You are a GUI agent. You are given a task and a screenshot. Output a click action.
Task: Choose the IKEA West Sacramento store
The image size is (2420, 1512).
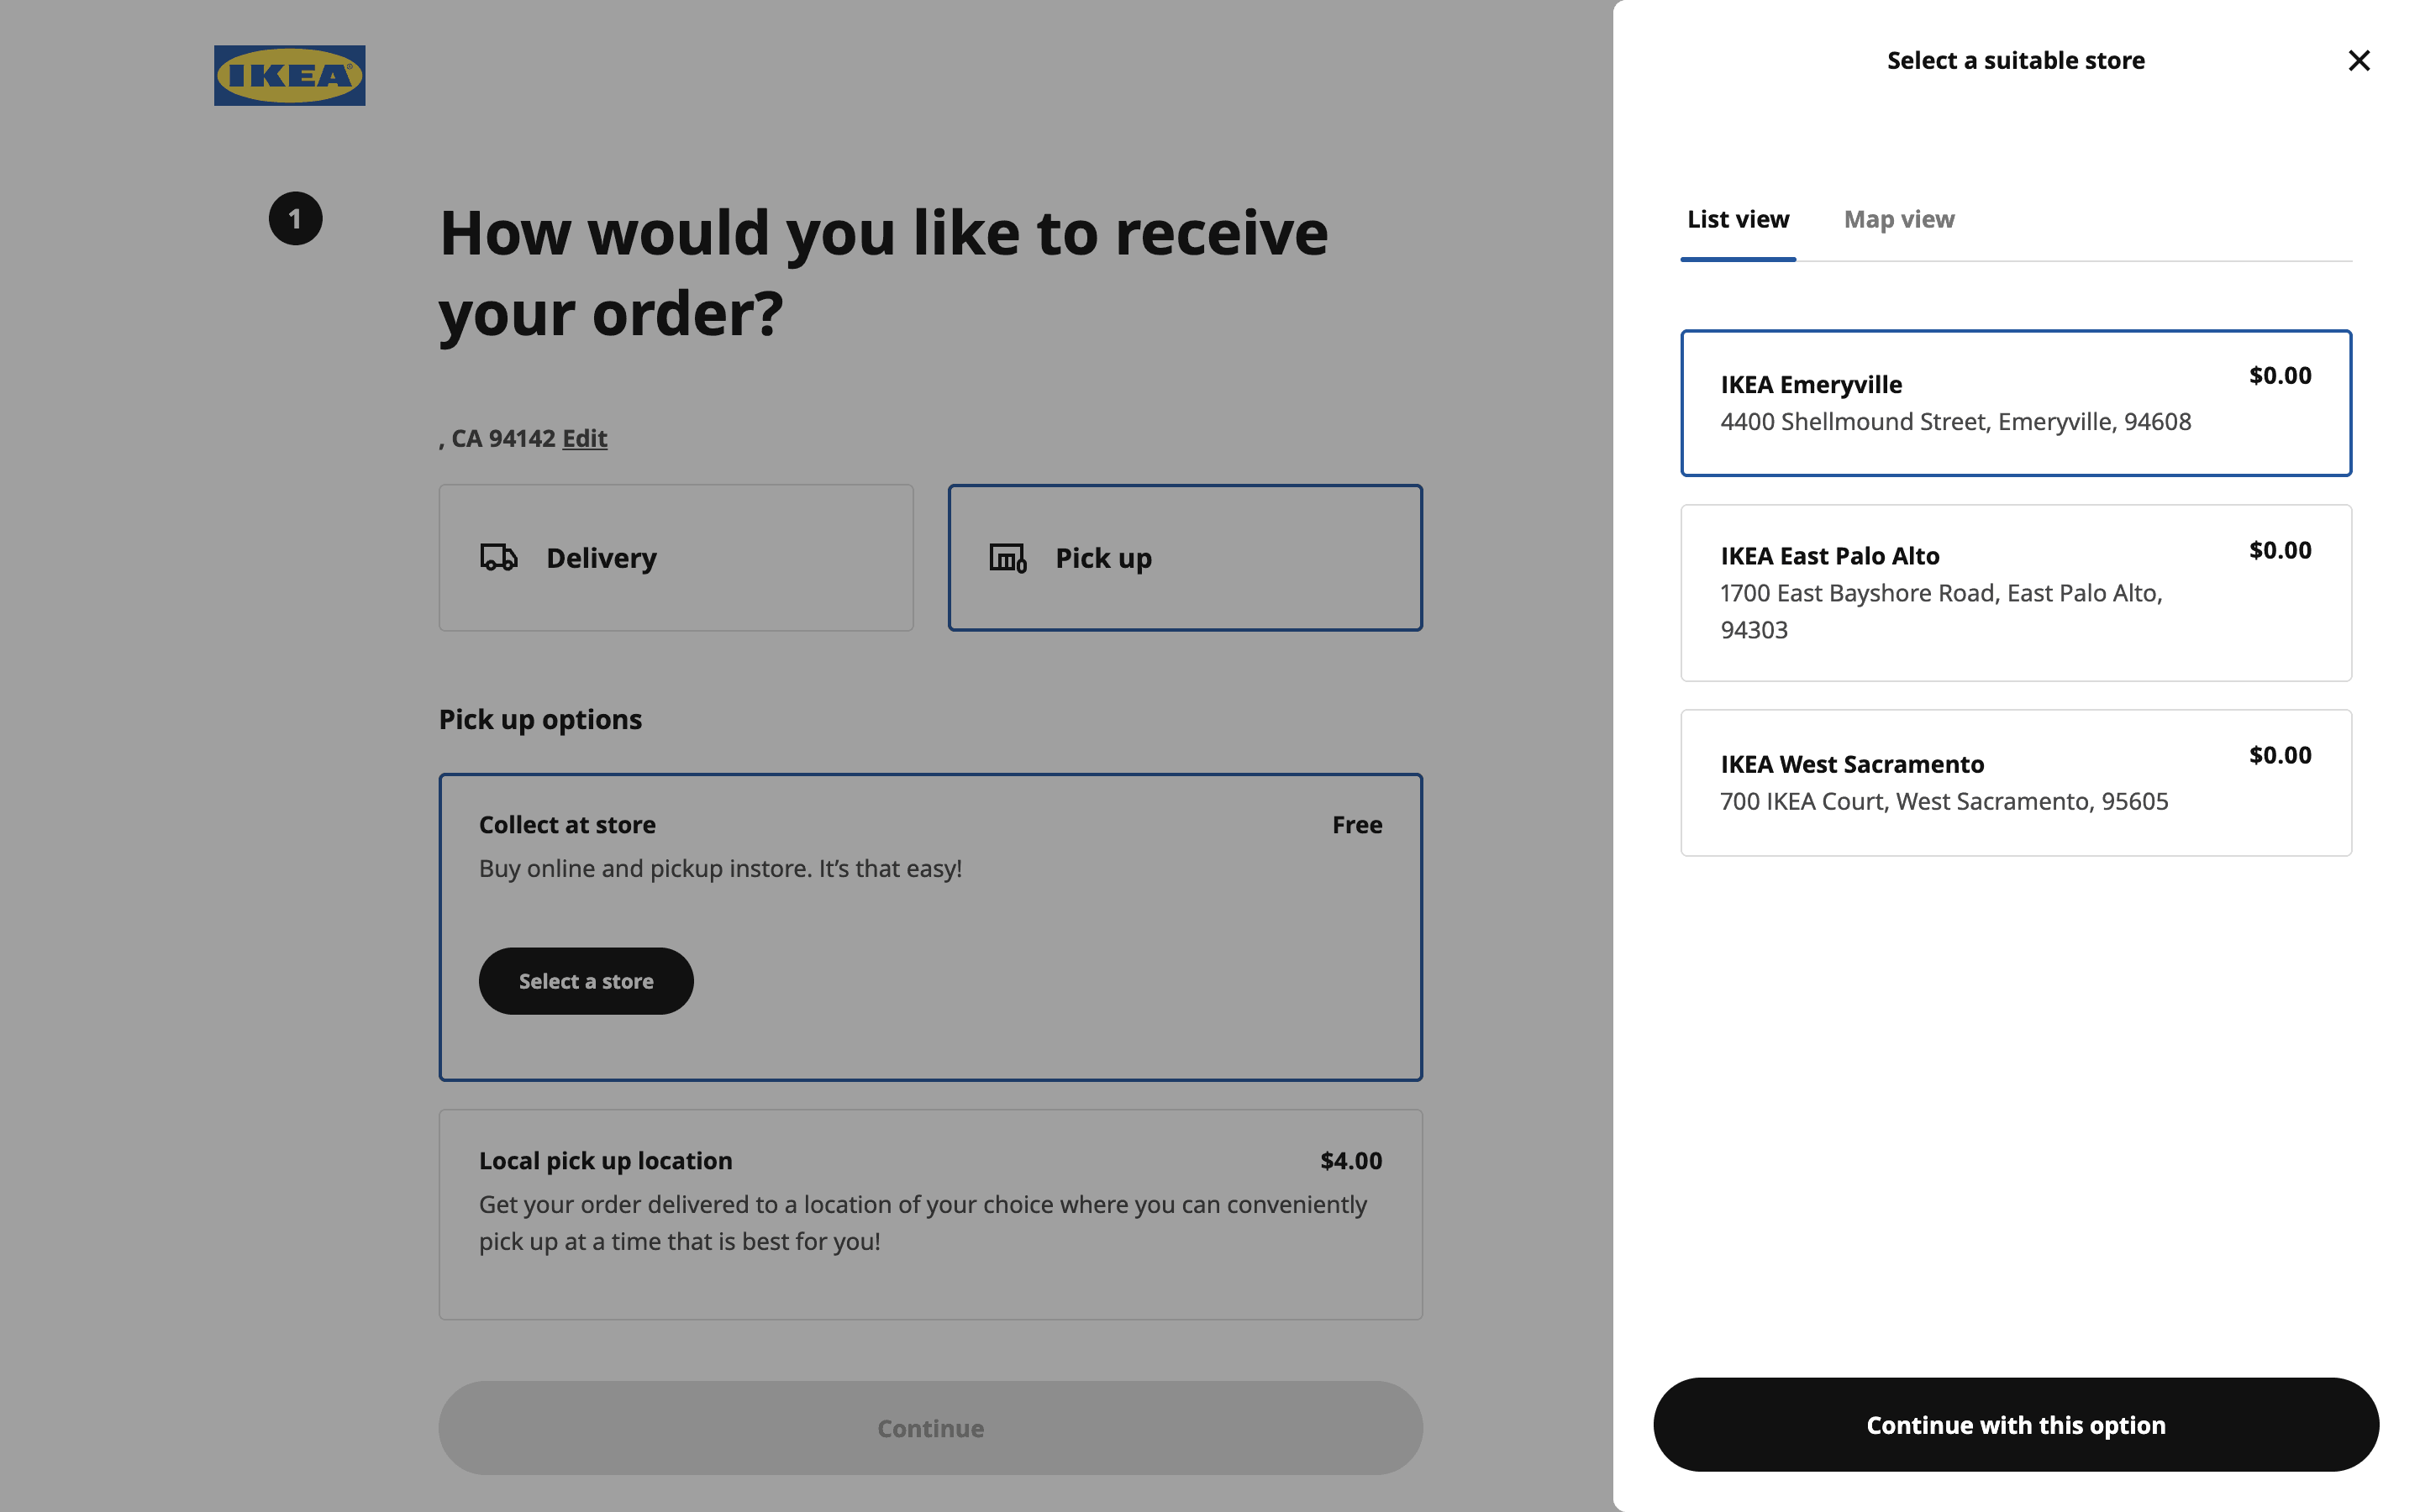pyautogui.click(x=2014, y=782)
